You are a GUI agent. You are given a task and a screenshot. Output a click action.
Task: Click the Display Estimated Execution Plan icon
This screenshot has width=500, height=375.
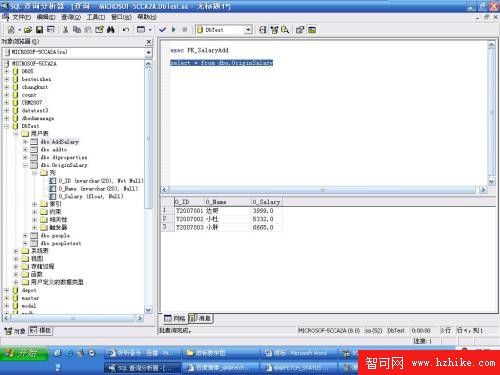point(263,30)
